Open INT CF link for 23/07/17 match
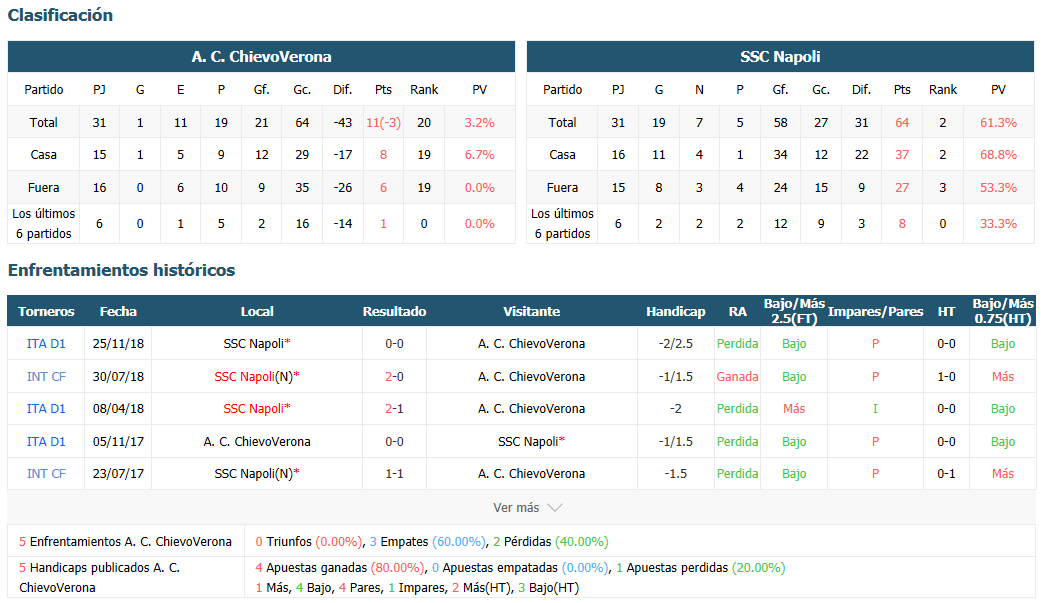 tap(46, 474)
